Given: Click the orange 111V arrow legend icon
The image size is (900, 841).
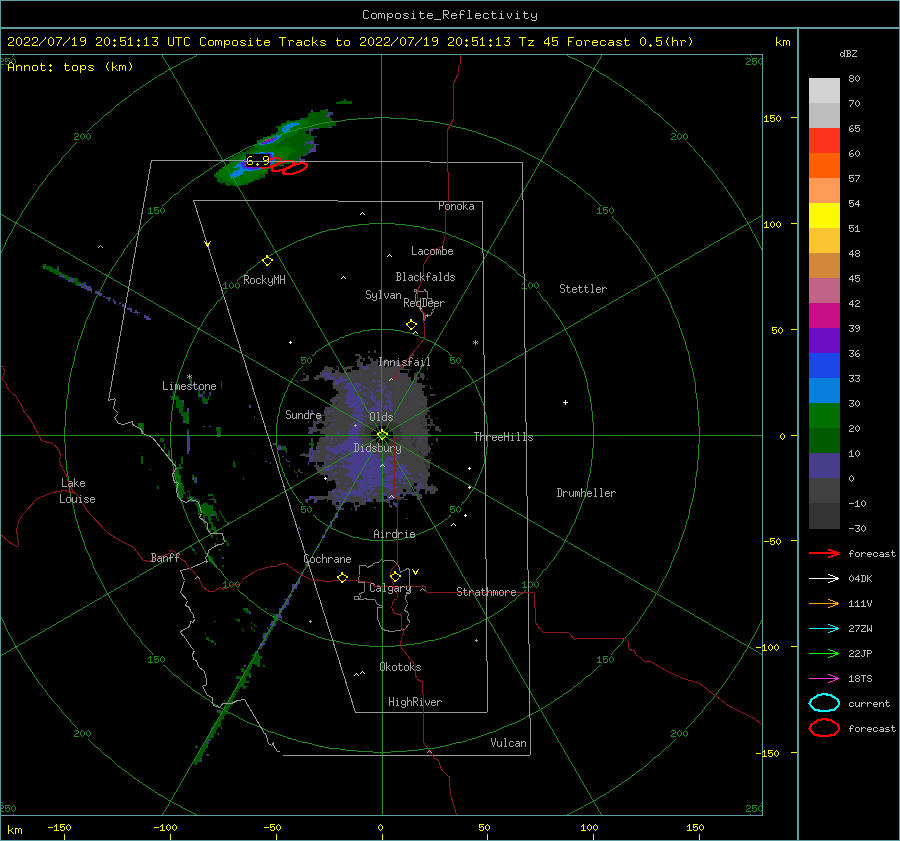Looking at the screenshot, I should coord(824,603).
